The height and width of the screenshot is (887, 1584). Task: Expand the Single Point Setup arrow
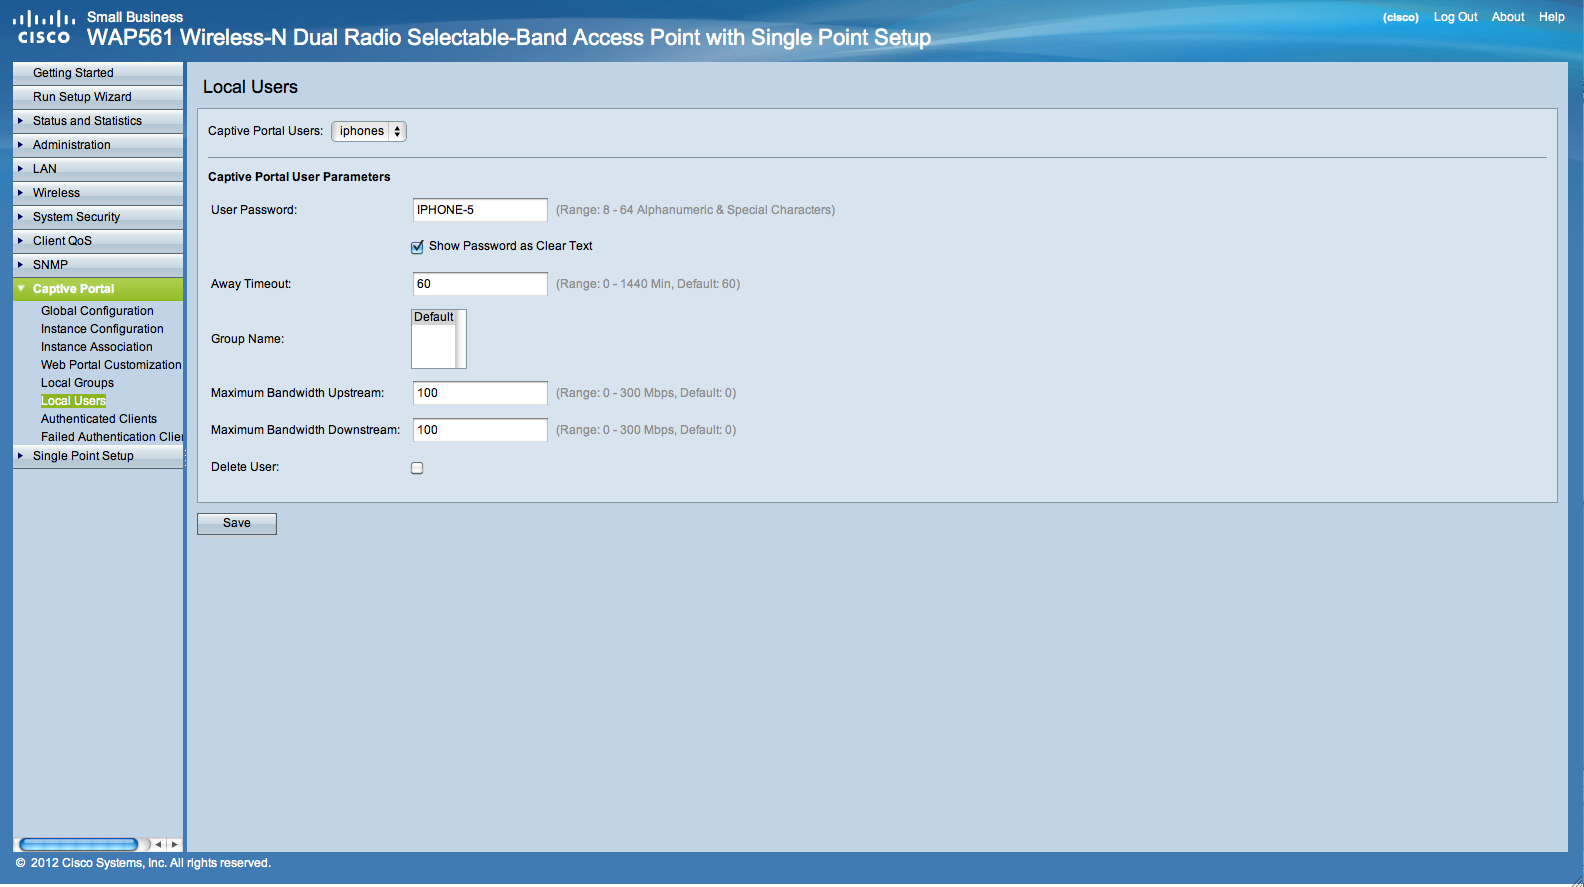coord(20,456)
